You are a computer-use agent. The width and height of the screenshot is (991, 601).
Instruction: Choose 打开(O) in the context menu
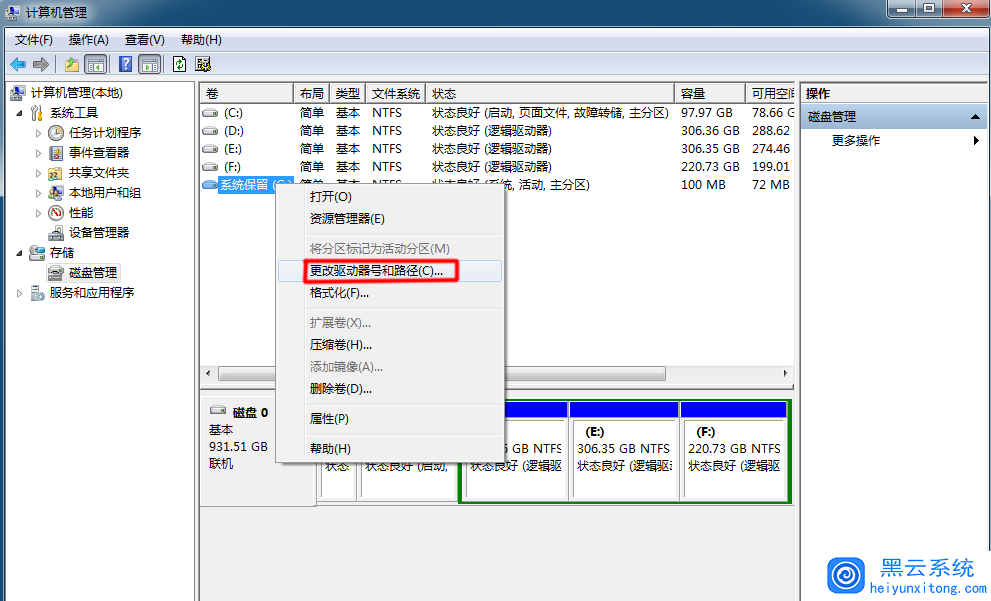(x=389, y=197)
